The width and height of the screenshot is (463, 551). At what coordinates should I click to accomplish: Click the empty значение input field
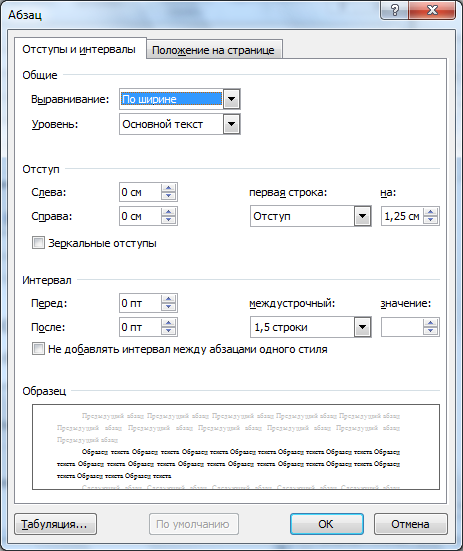coord(402,327)
